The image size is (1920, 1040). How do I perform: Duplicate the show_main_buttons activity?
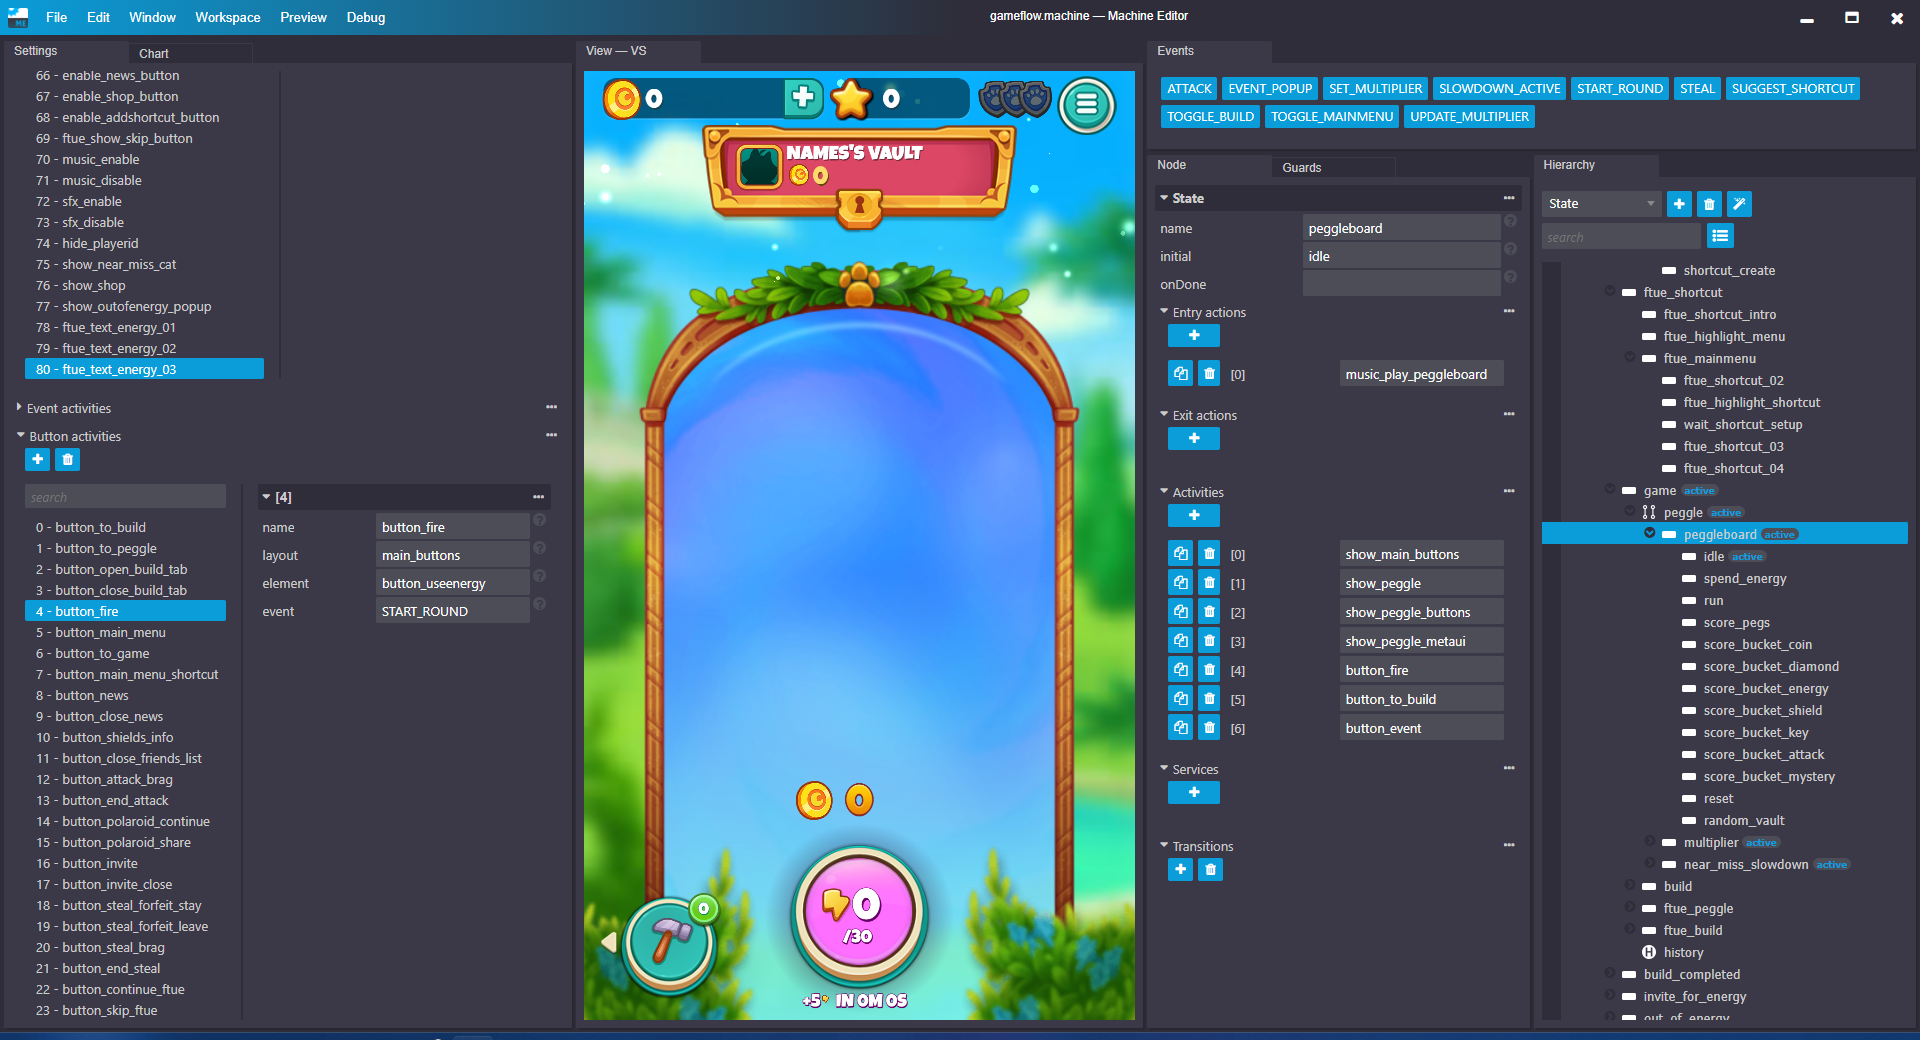click(x=1180, y=554)
